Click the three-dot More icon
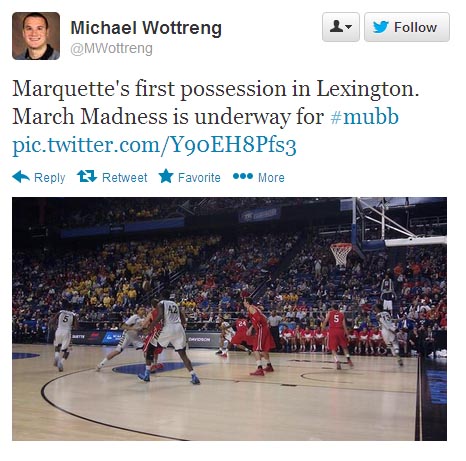 click(x=243, y=176)
